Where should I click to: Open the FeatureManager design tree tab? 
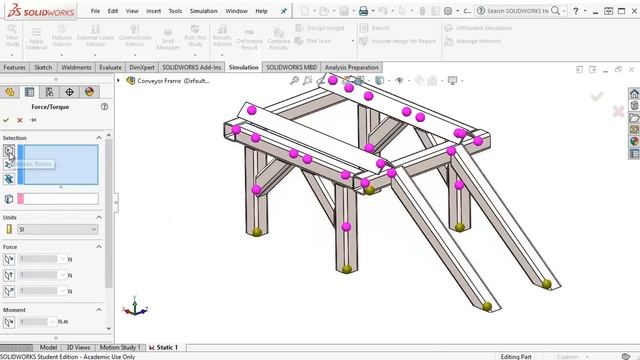(10, 92)
